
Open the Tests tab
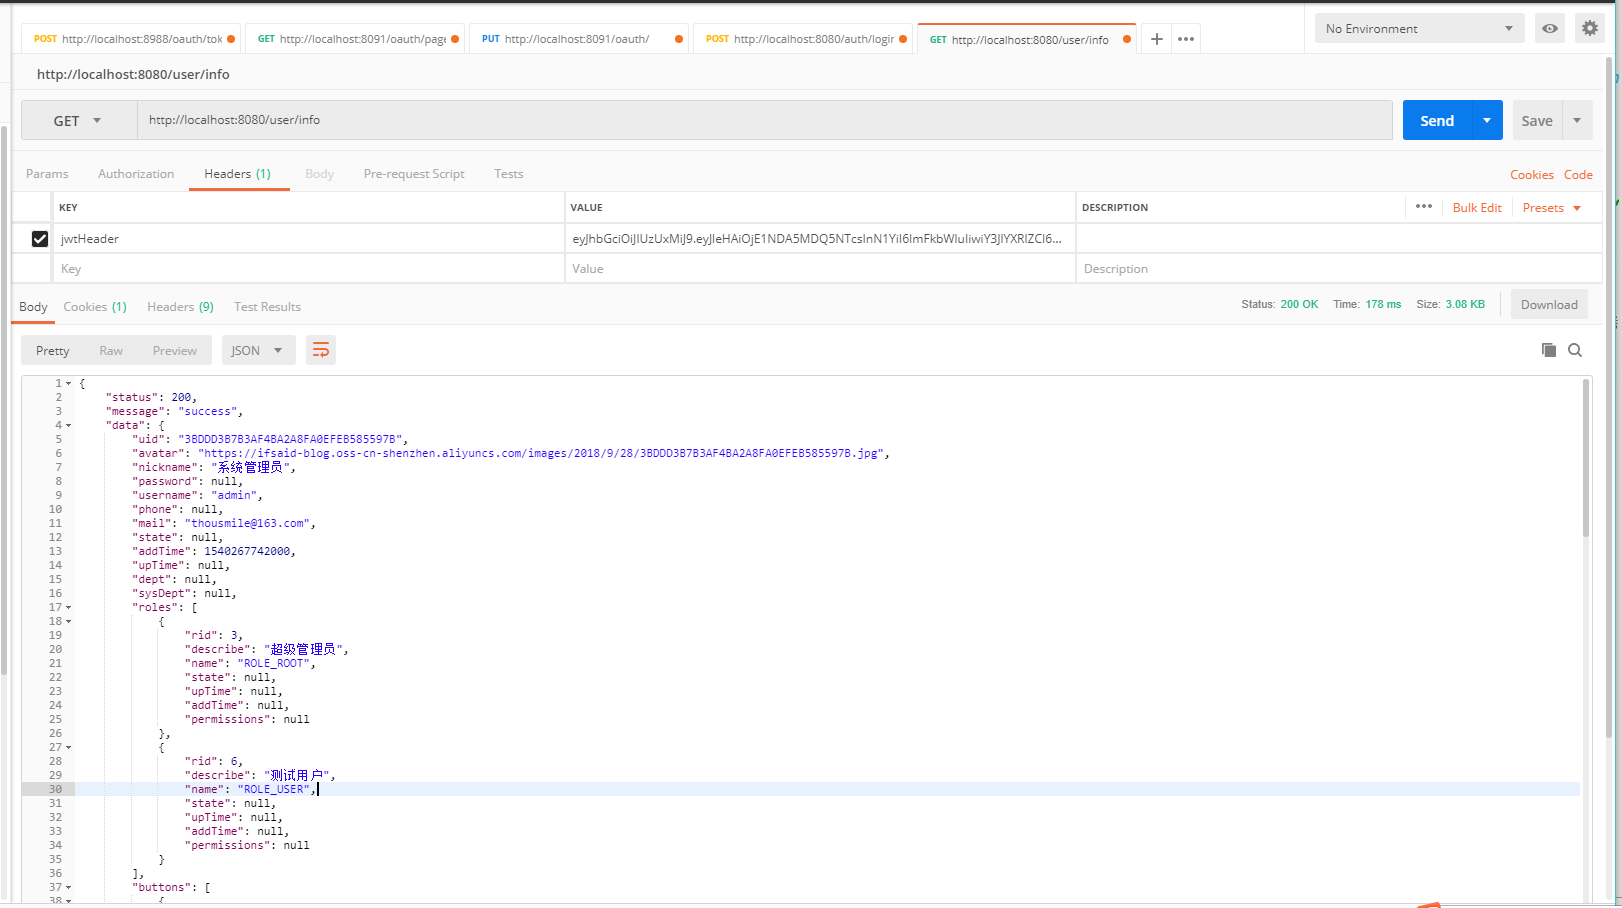tap(508, 174)
